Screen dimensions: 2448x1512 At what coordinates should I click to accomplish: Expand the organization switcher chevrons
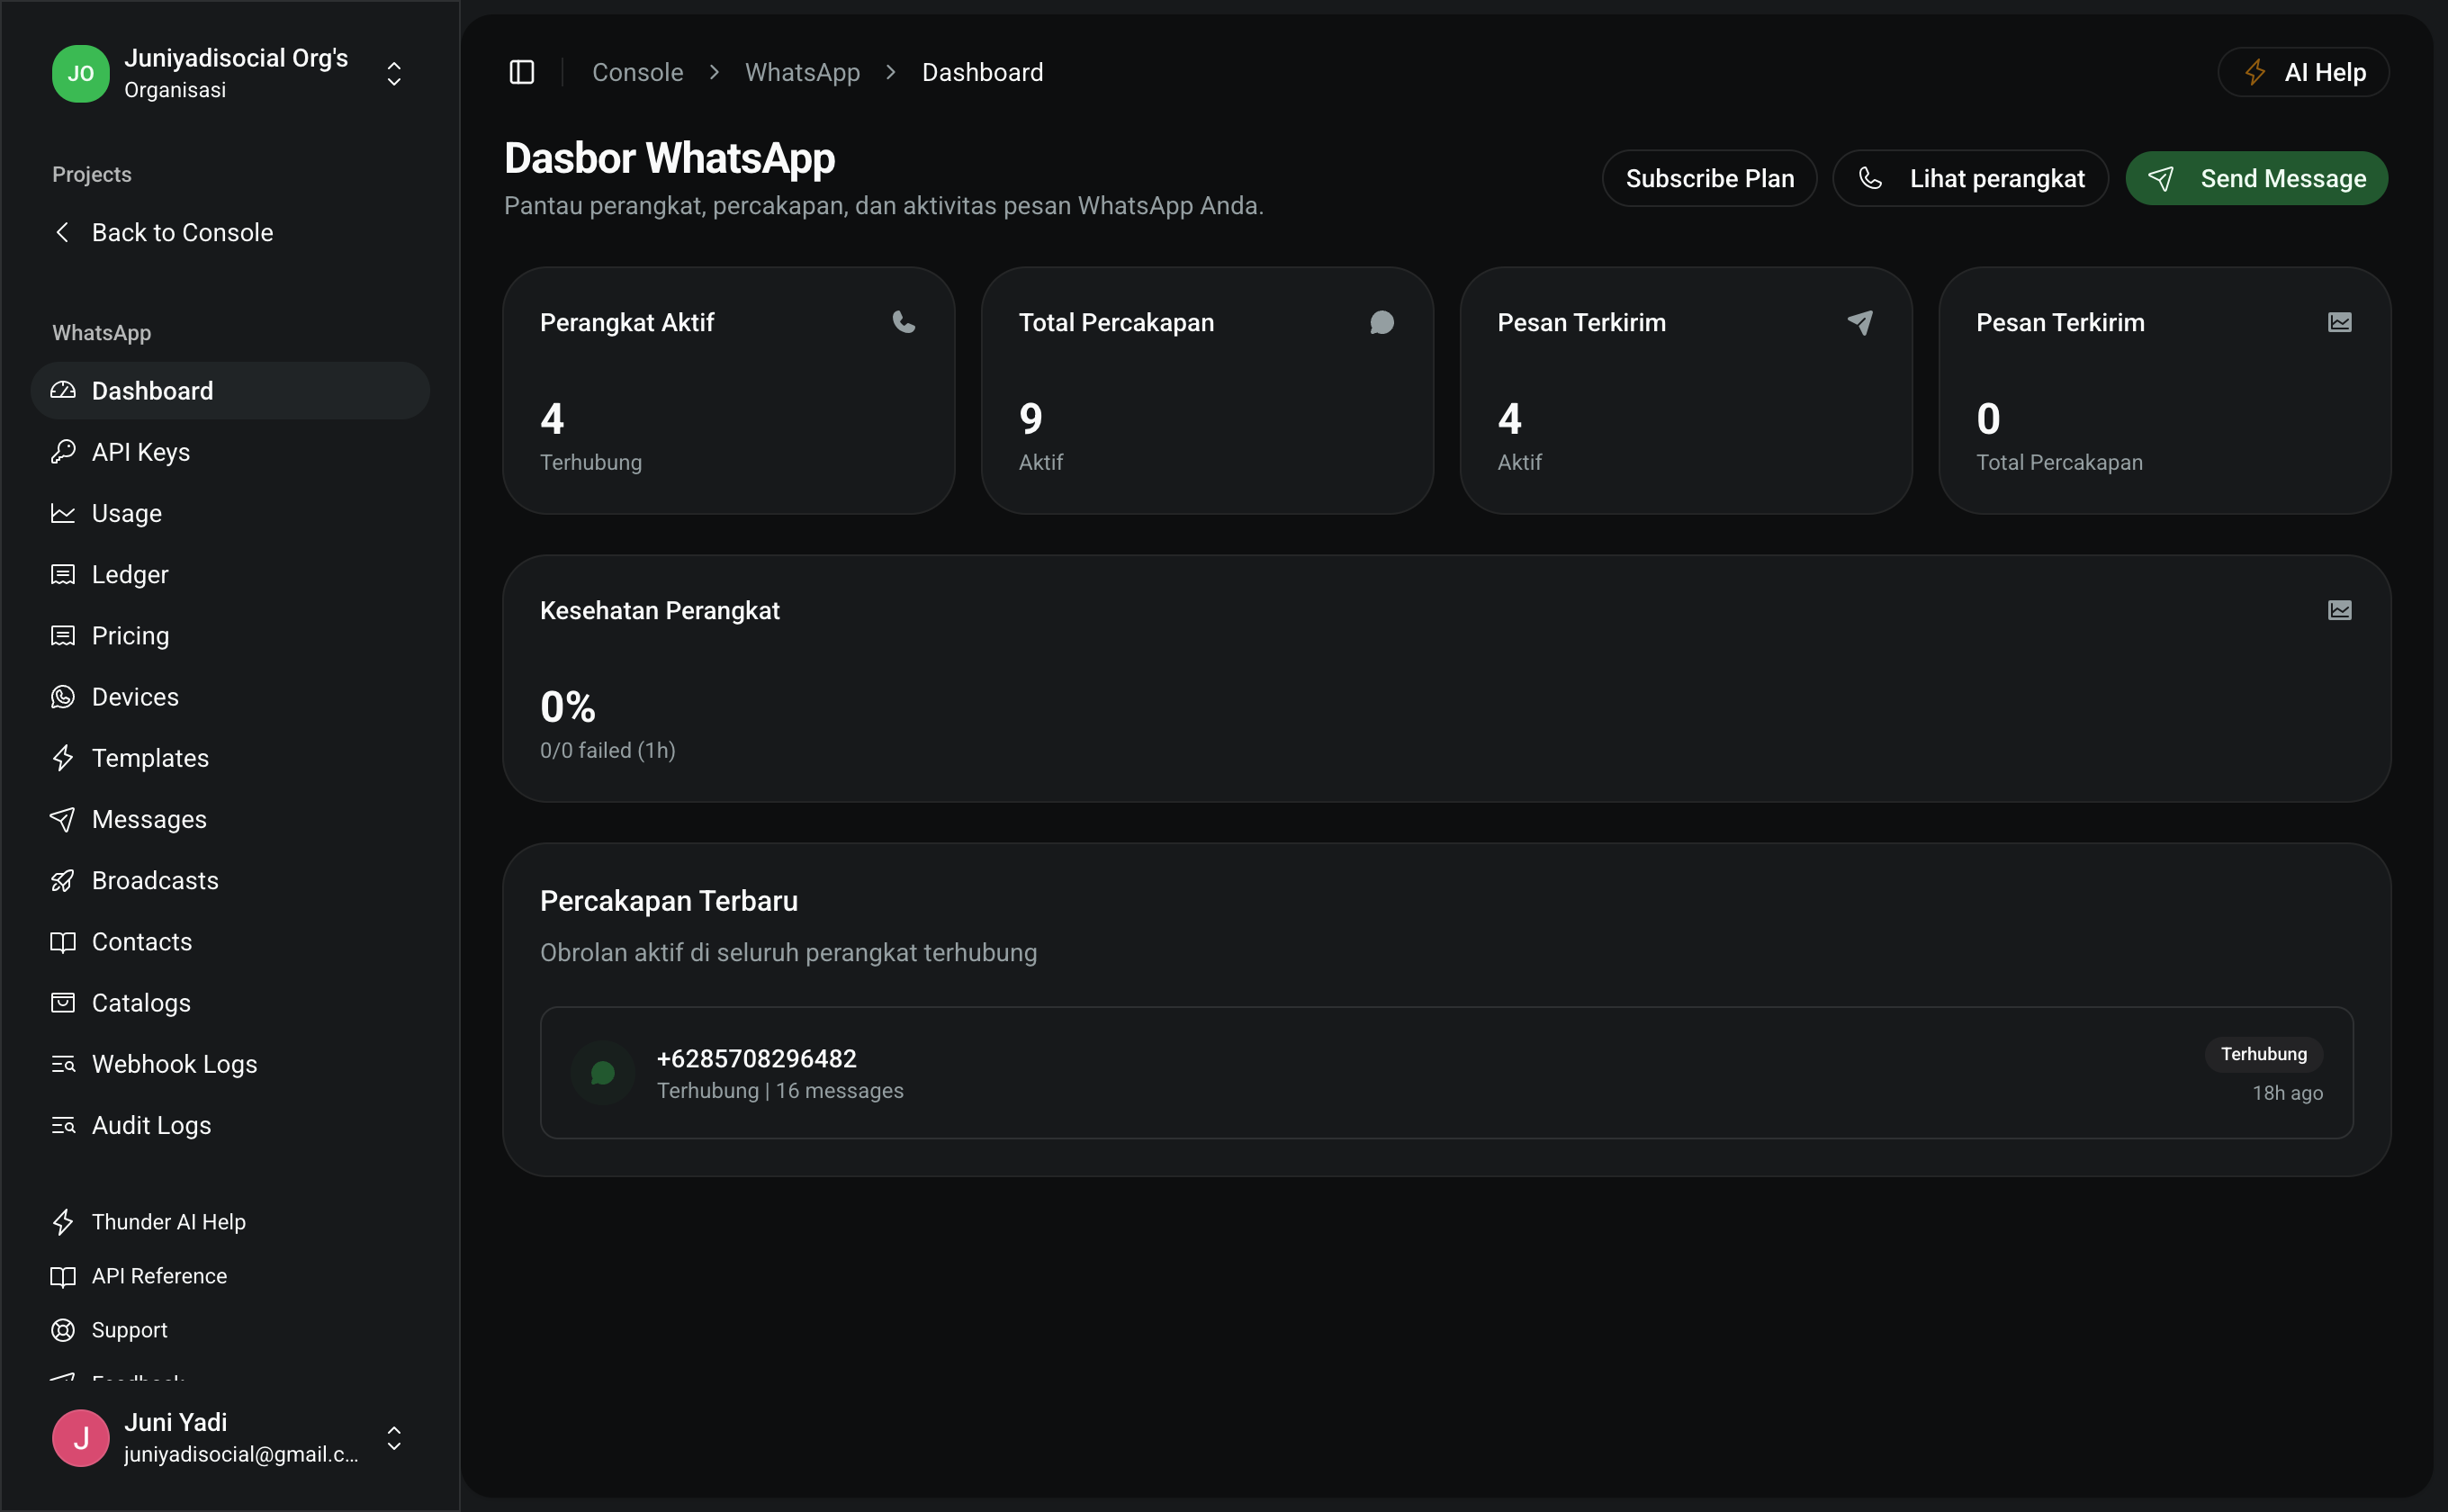point(394,74)
